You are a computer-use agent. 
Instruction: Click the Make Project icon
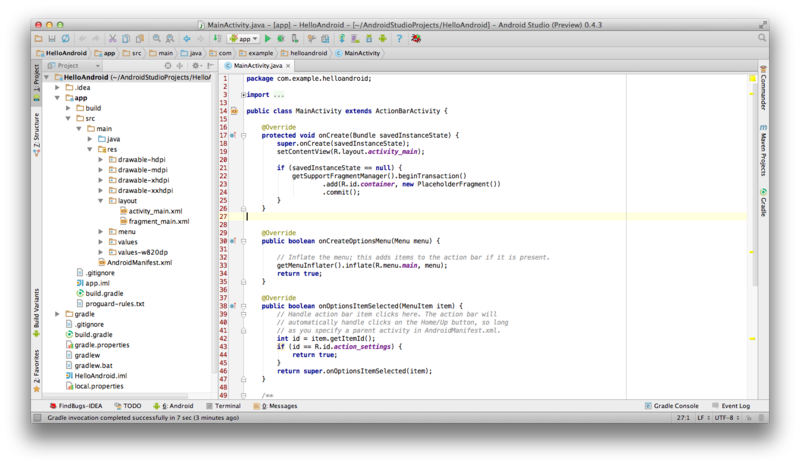point(218,38)
